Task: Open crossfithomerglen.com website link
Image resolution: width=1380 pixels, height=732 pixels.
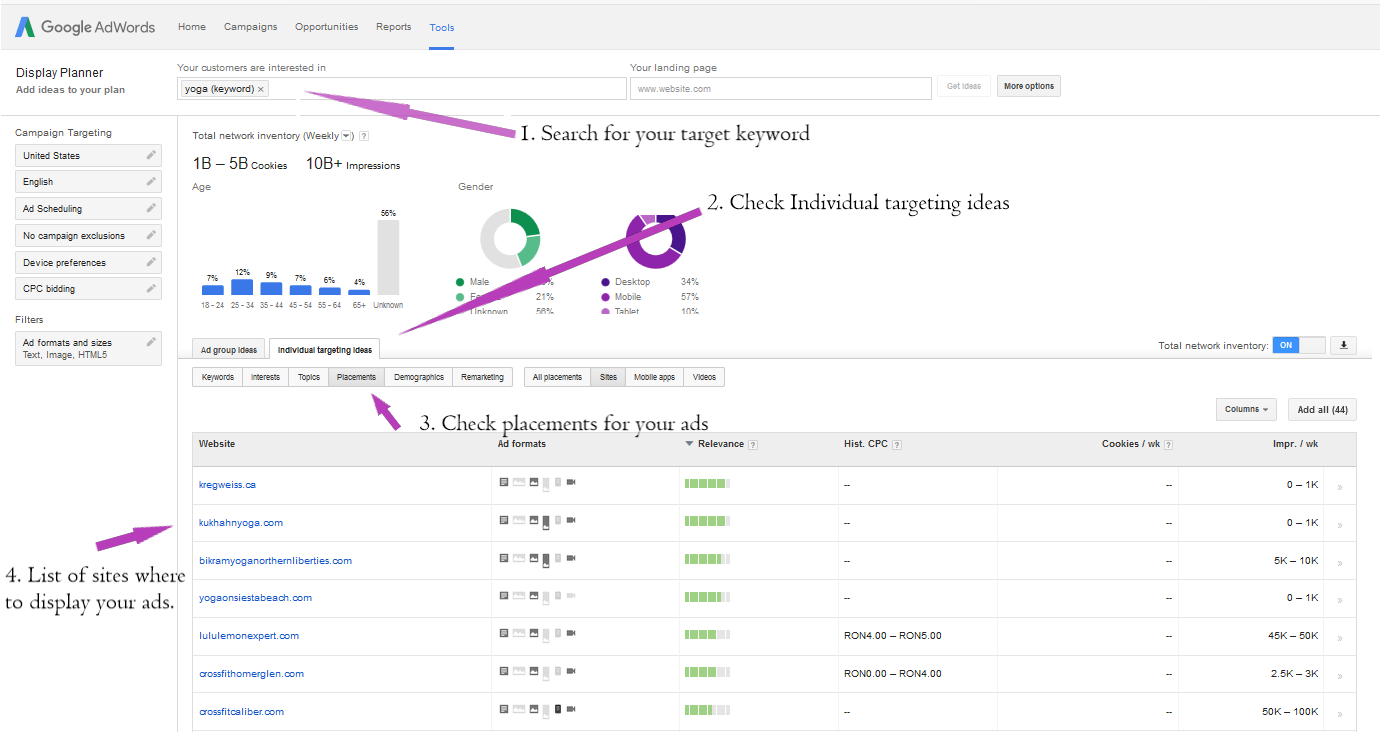Action: coord(251,674)
